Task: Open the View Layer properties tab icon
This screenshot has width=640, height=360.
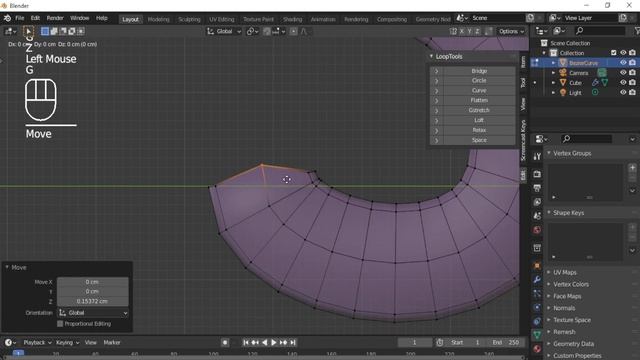Action: (x=537, y=202)
